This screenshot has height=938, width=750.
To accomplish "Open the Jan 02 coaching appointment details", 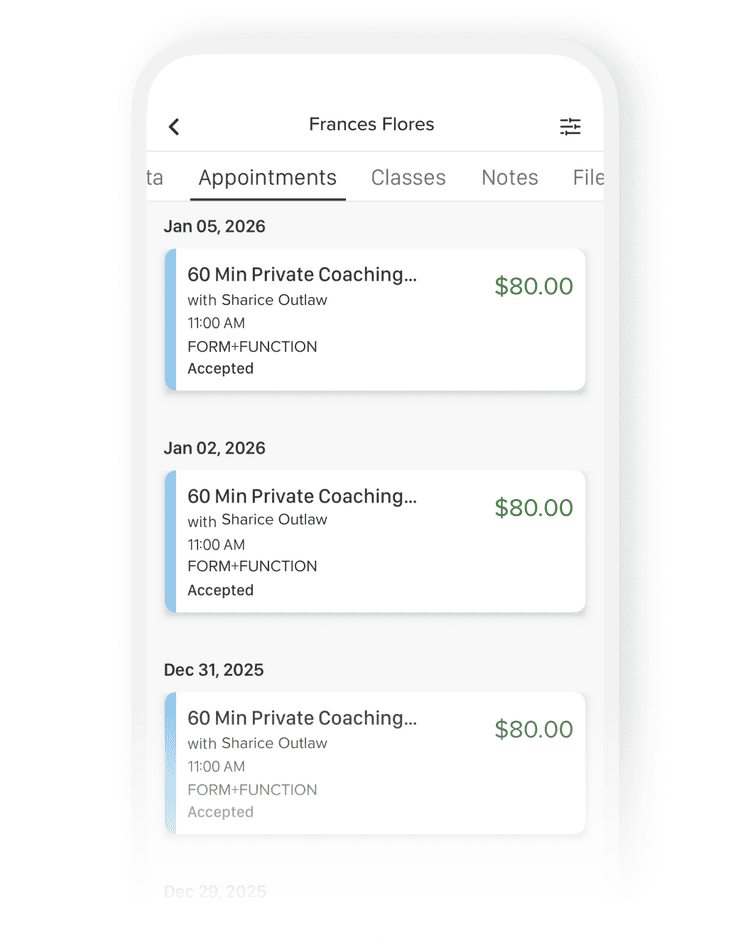I will click(x=375, y=540).
